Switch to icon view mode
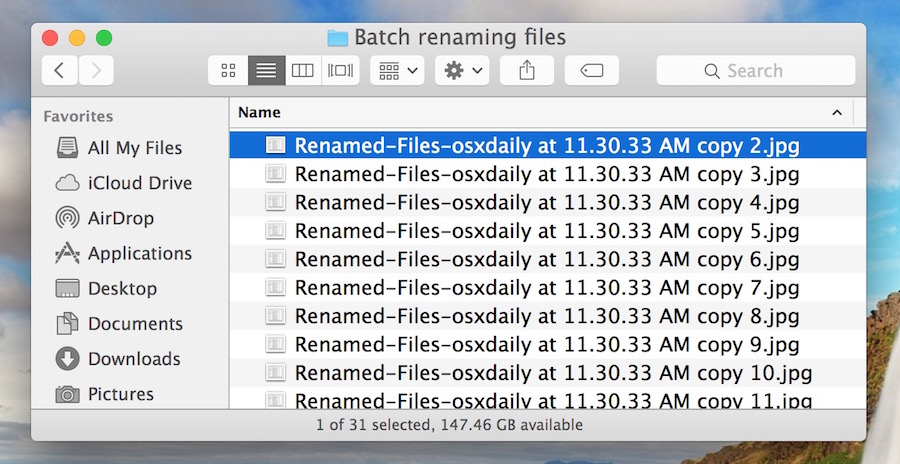The image size is (900, 464). click(x=228, y=71)
